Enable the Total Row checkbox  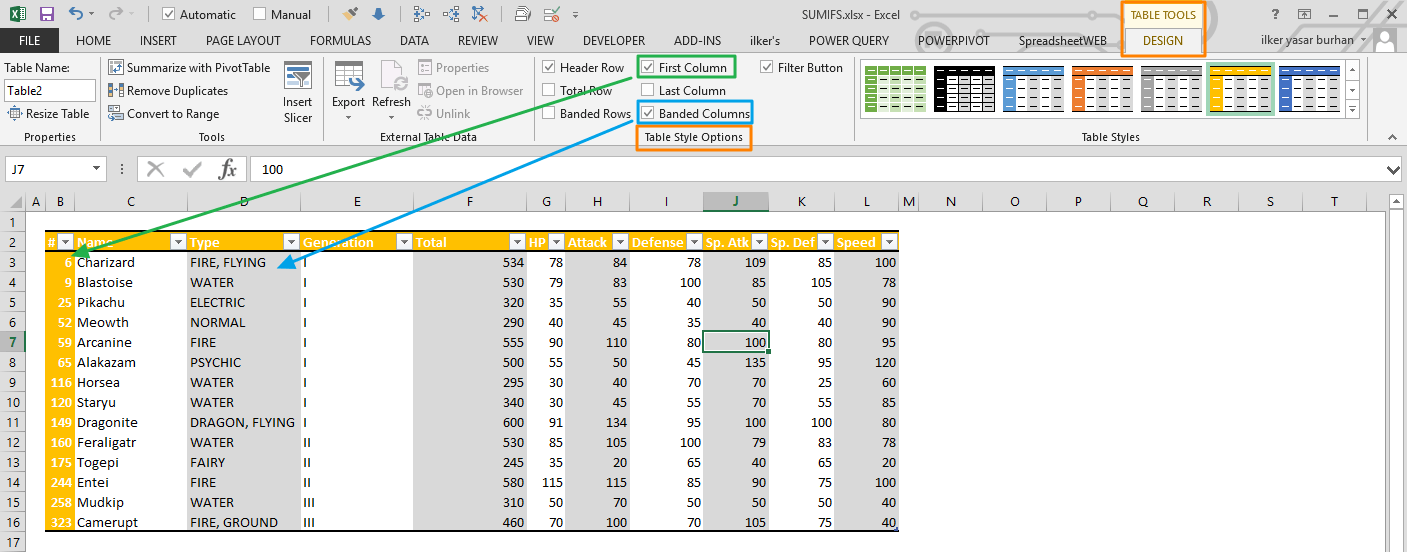549,91
